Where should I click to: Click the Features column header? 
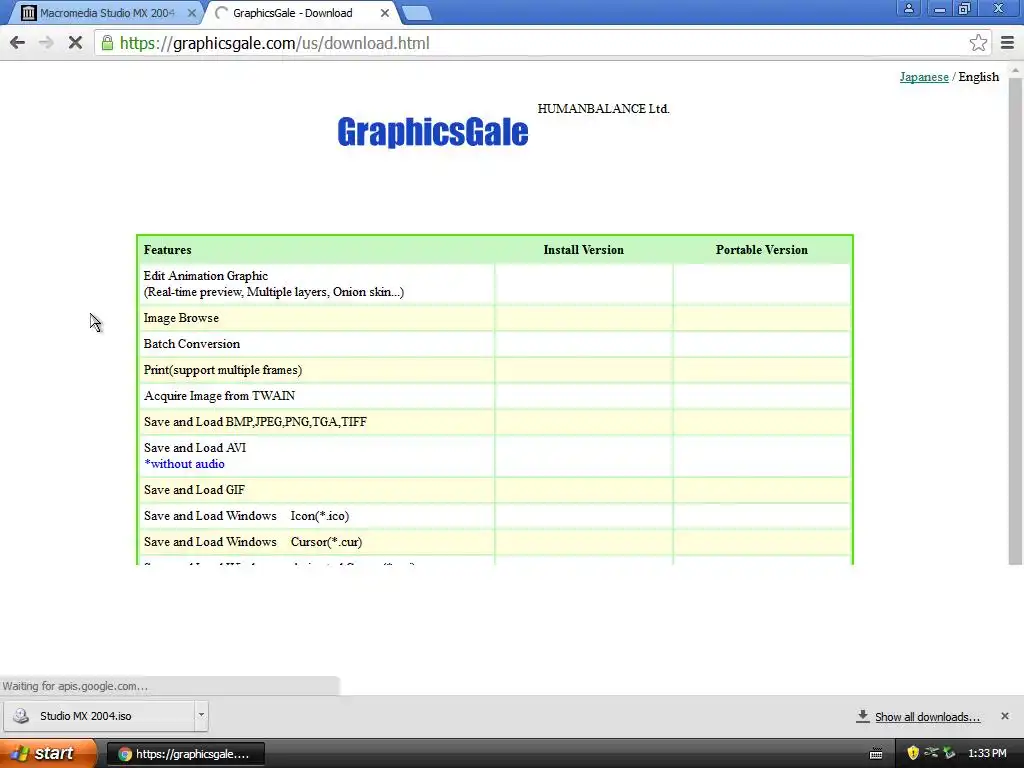(167, 250)
